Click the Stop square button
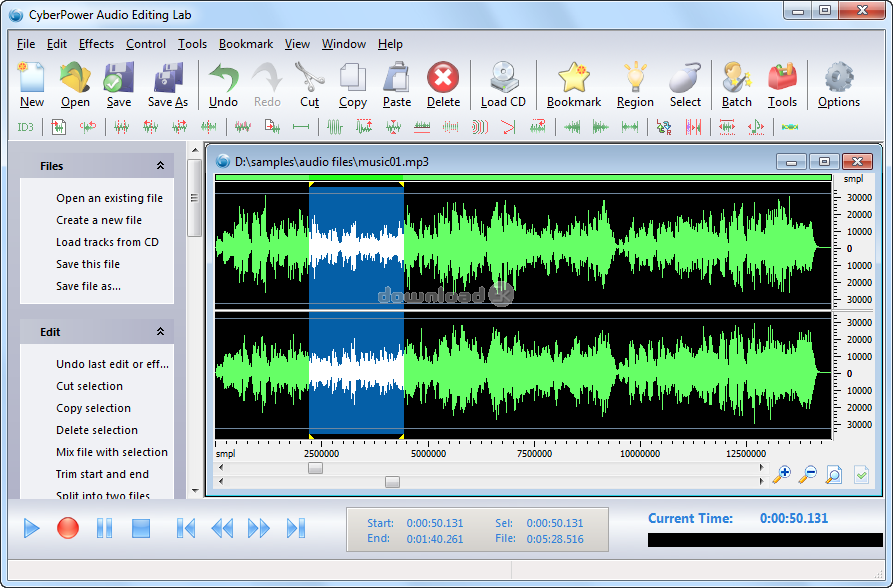The image size is (893, 588). click(141, 528)
